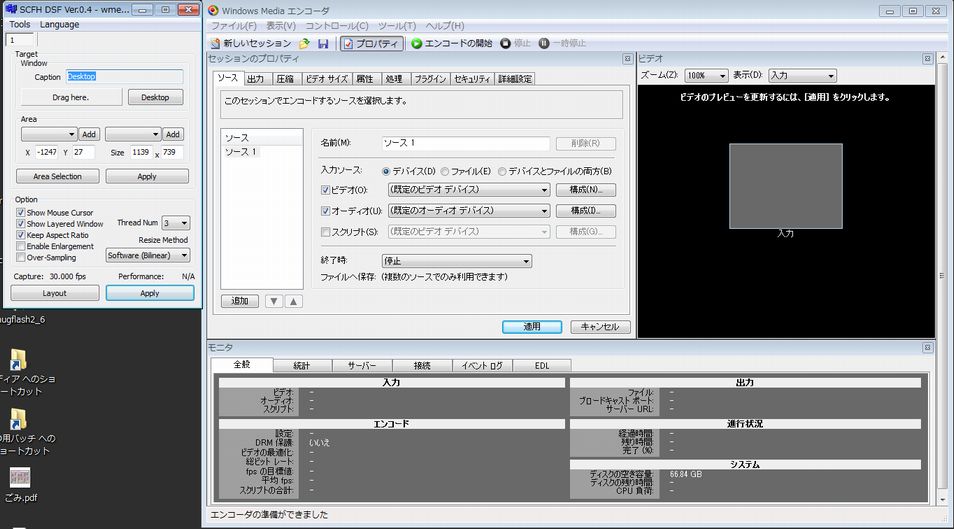Screen dimensions: 954x529
Task: Click Add (追加) source button
Action: (240, 301)
